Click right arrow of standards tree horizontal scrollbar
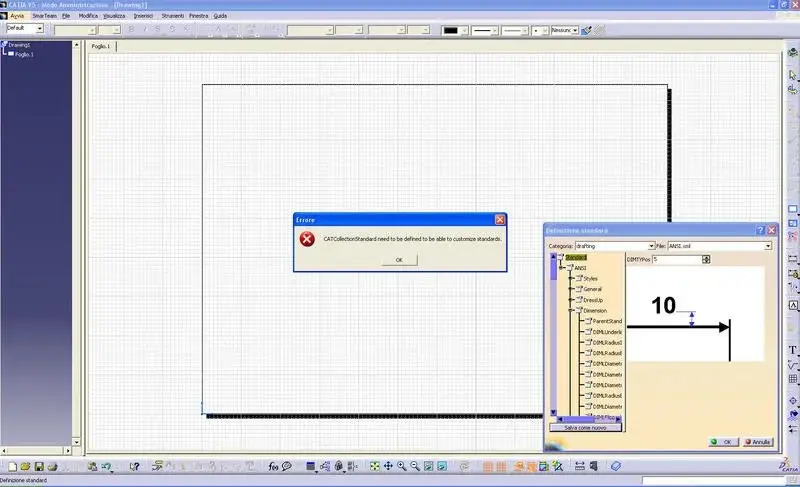The image size is (800, 487). (618, 419)
